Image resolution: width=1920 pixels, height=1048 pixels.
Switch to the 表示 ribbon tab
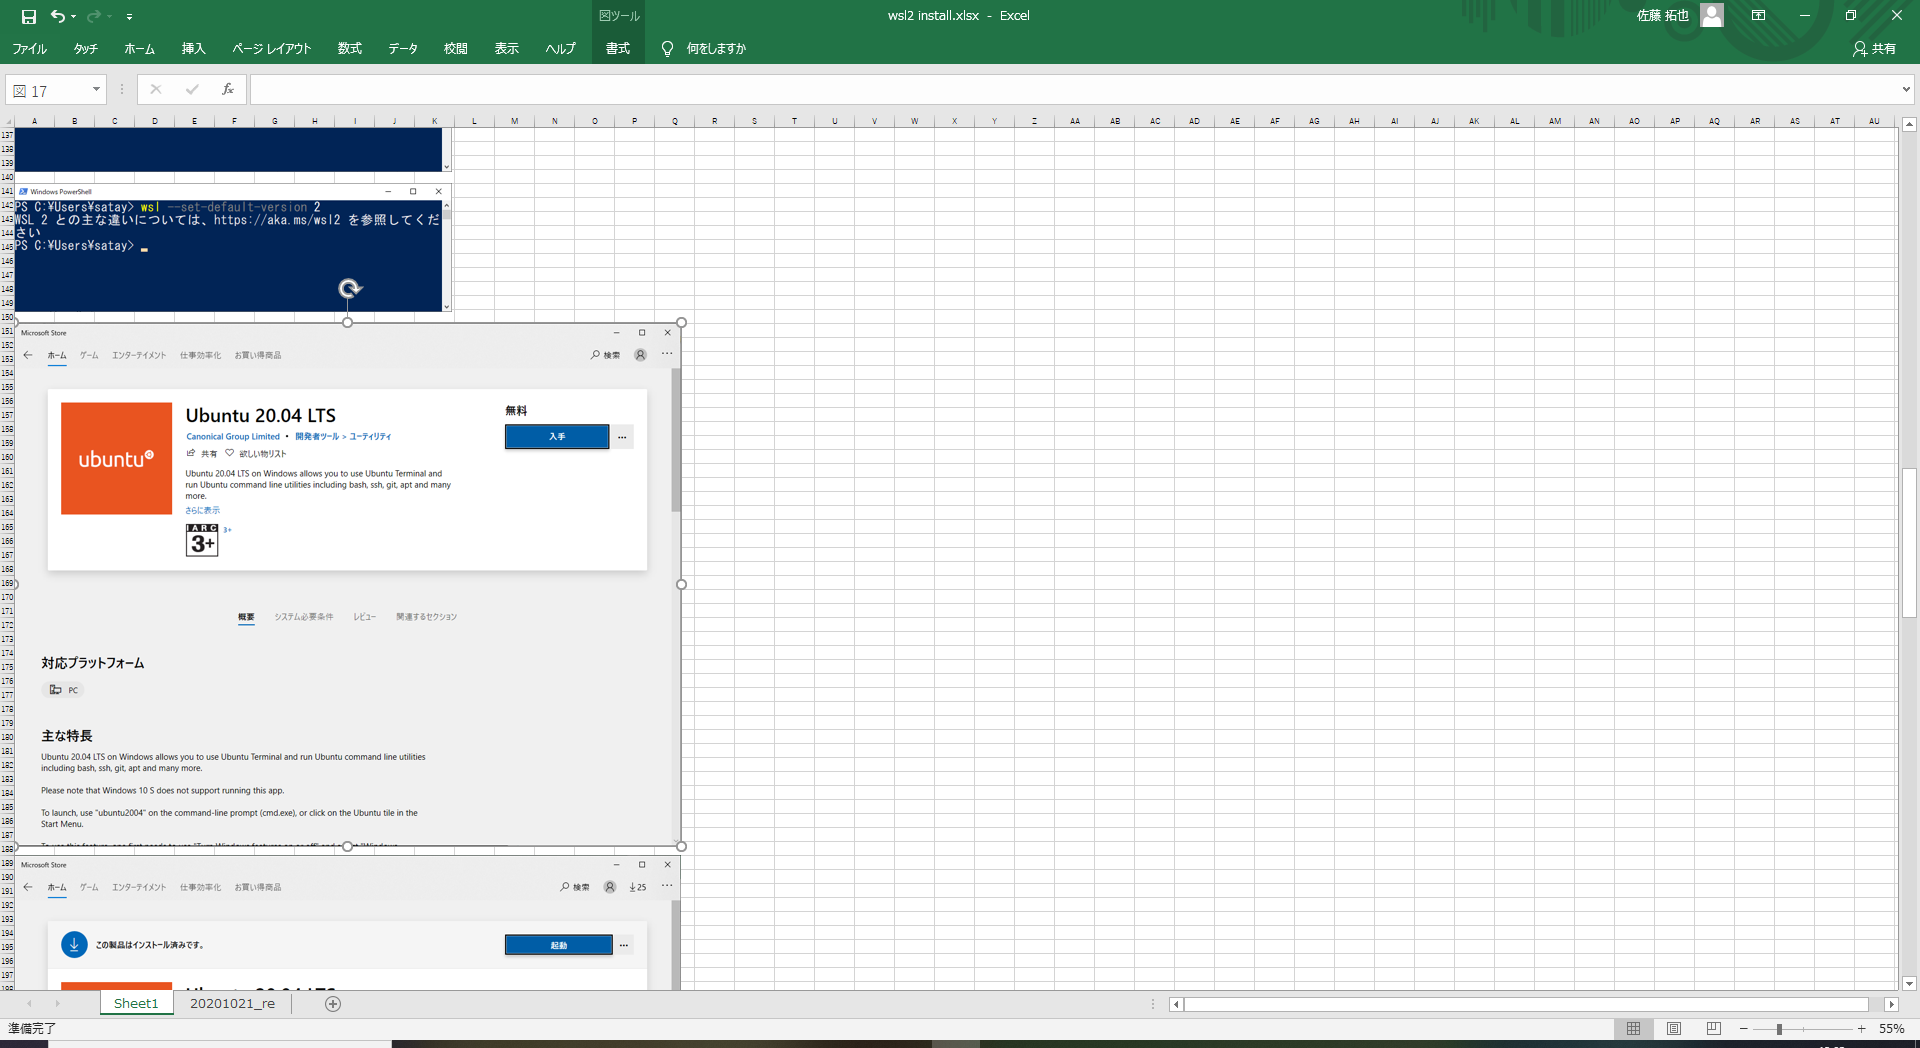point(507,48)
